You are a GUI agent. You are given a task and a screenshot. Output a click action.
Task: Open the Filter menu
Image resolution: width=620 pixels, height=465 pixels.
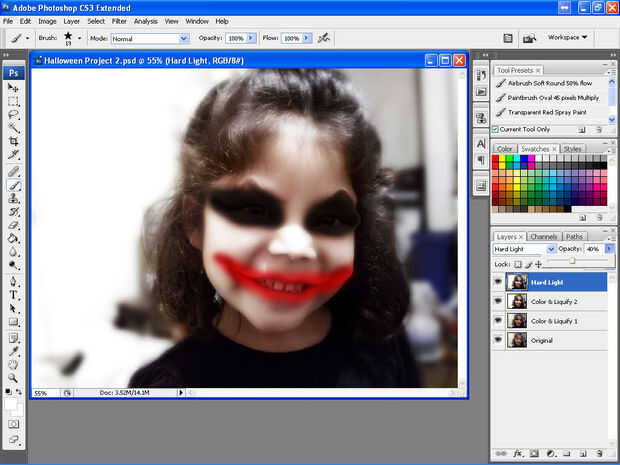click(119, 21)
